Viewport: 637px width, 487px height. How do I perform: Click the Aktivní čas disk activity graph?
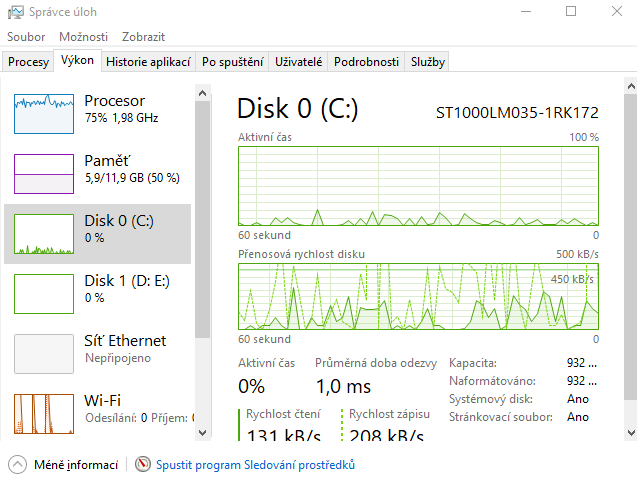[418, 185]
